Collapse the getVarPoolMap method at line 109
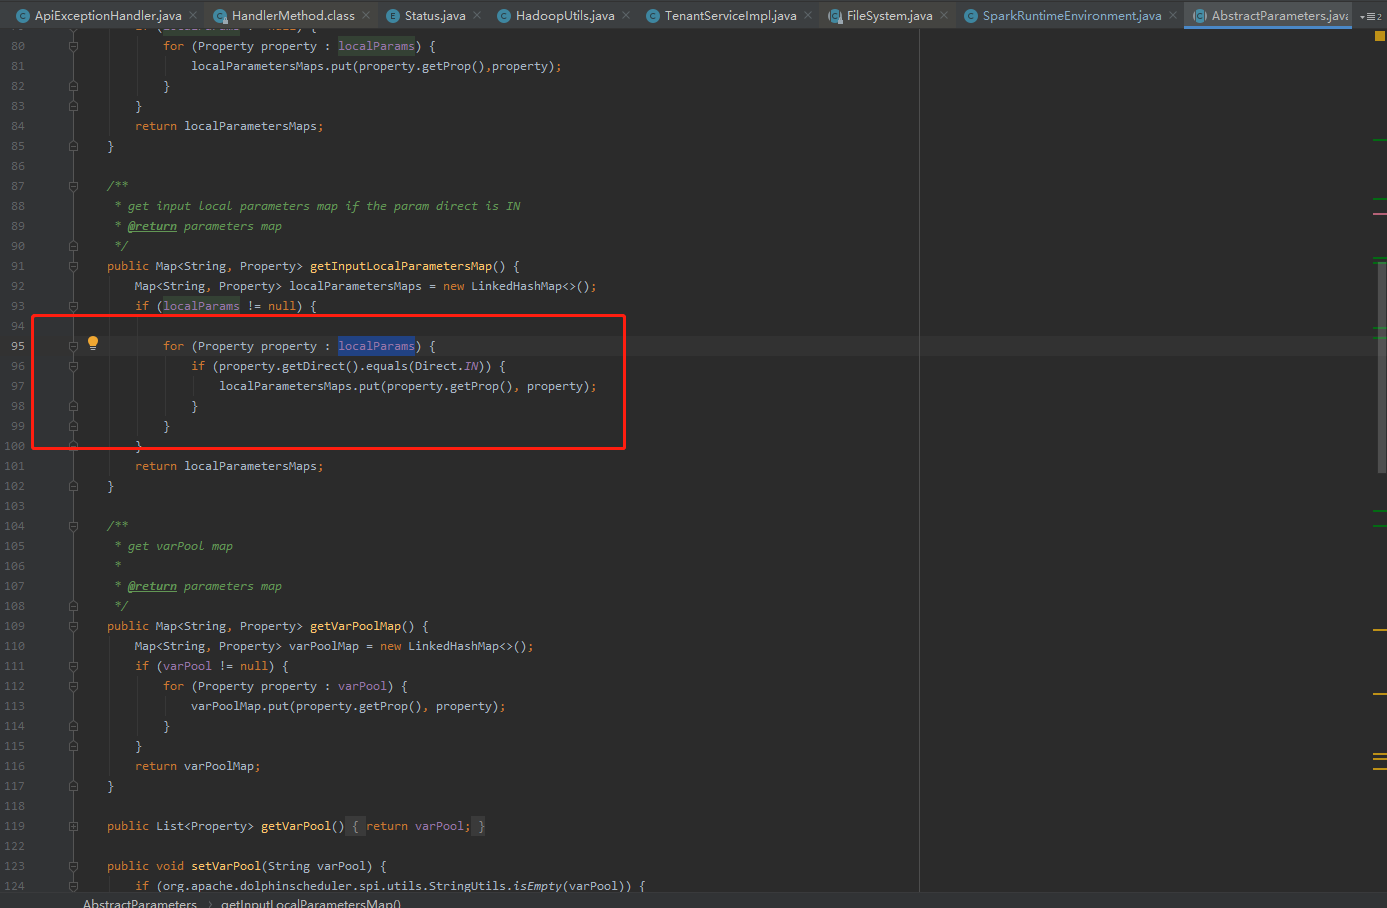Screen dimensions: 1387x908 pyautogui.click(x=73, y=626)
